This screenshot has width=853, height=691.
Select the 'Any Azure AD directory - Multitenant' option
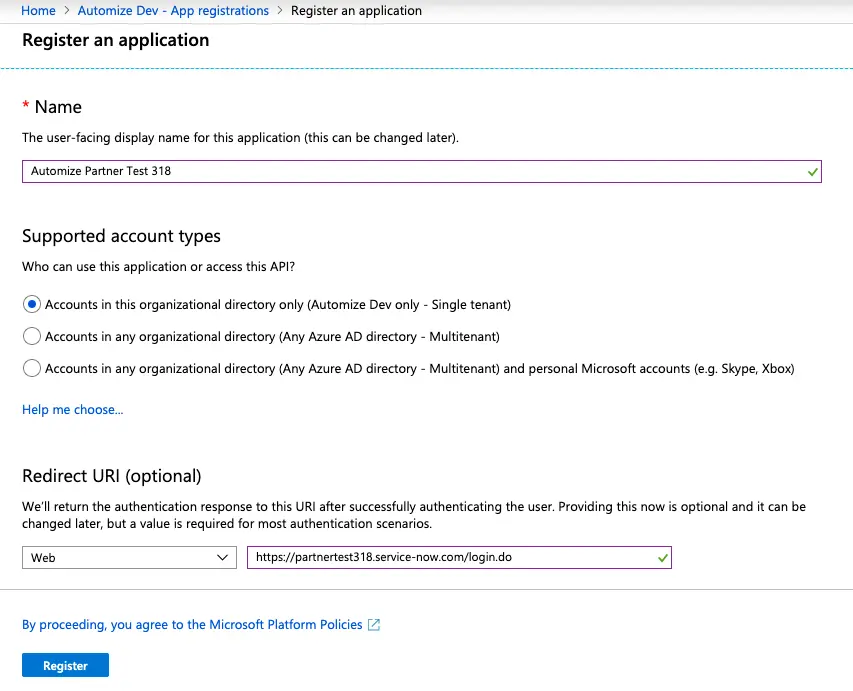pyautogui.click(x=31, y=338)
